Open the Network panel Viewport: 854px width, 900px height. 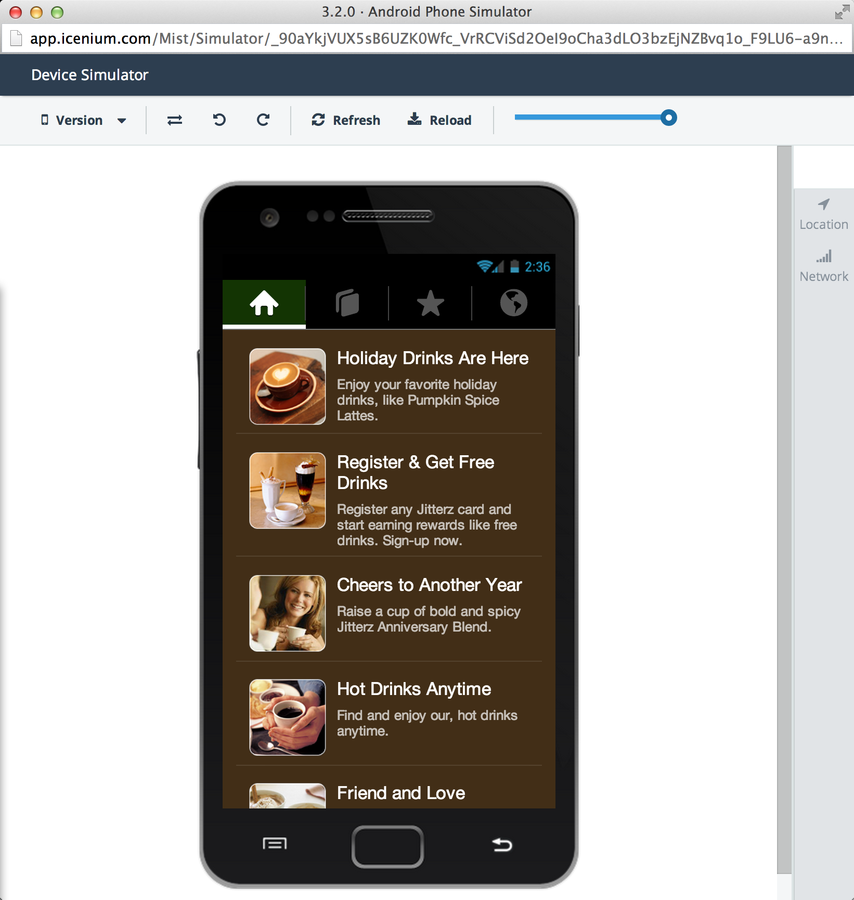click(x=824, y=266)
